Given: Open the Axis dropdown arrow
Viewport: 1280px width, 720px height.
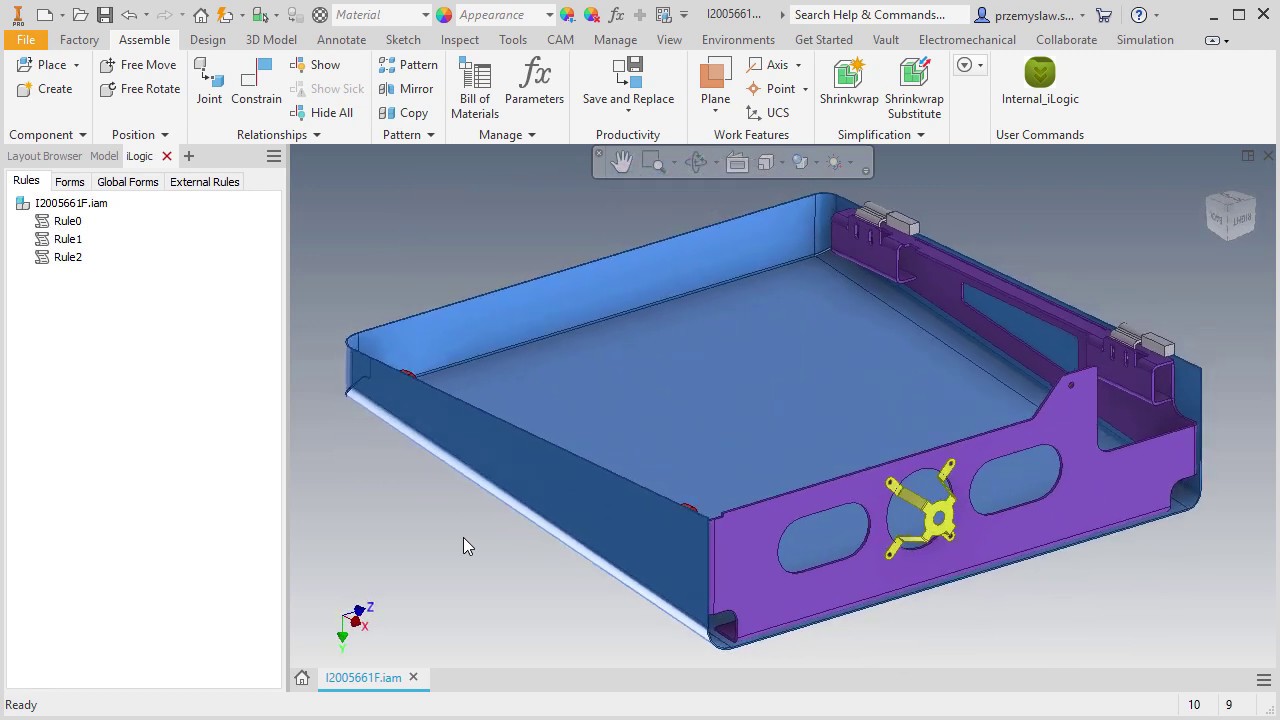Looking at the screenshot, I should tap(798, 65).
